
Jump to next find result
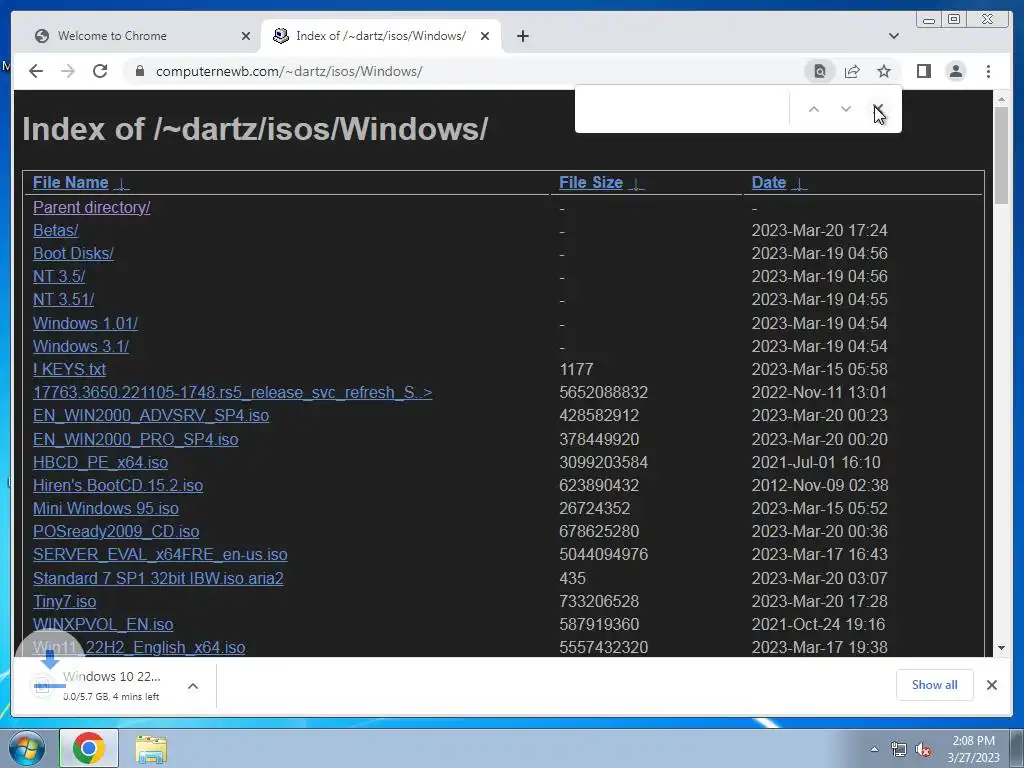point(846,109)
